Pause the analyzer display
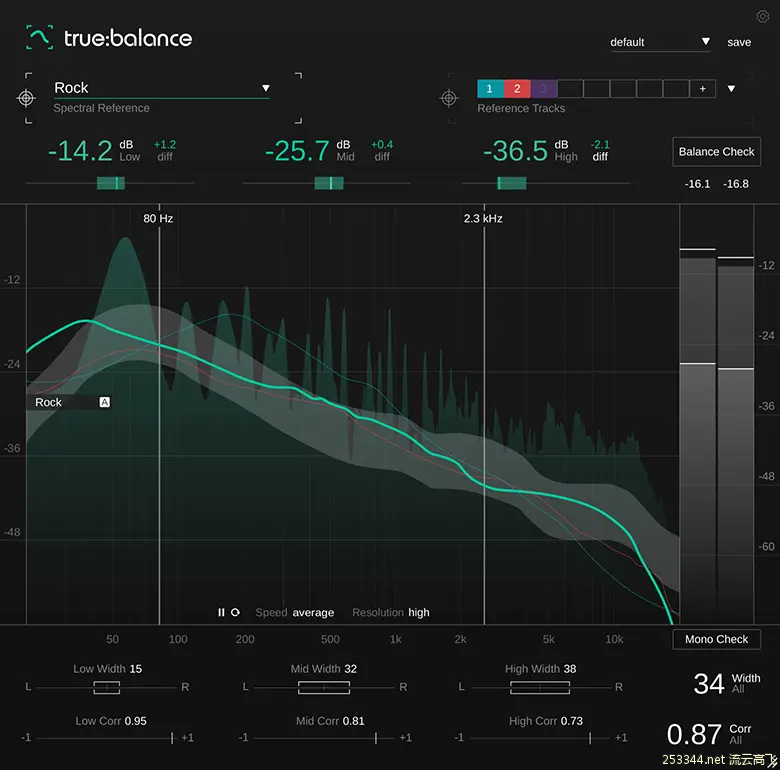This screenshot has width=780, height=770. tap(221, 612)
